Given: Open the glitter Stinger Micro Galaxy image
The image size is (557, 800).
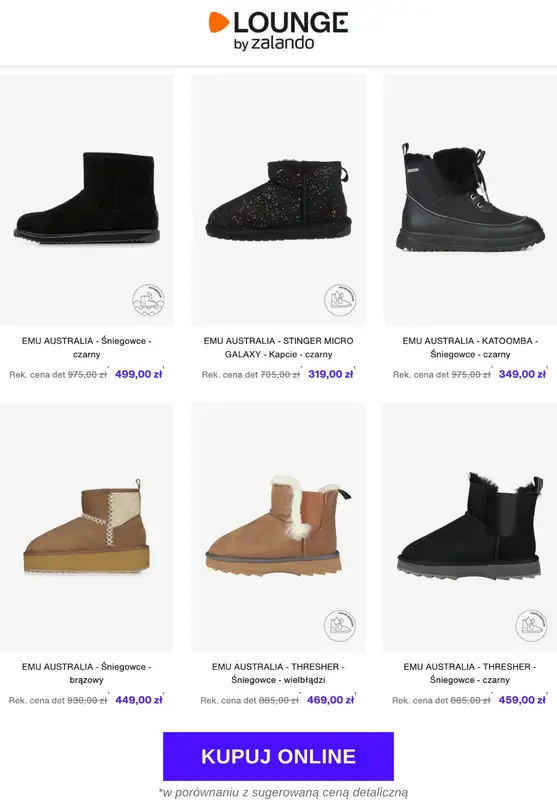Looking at the screenshot, I should click(x=278, y=200).
